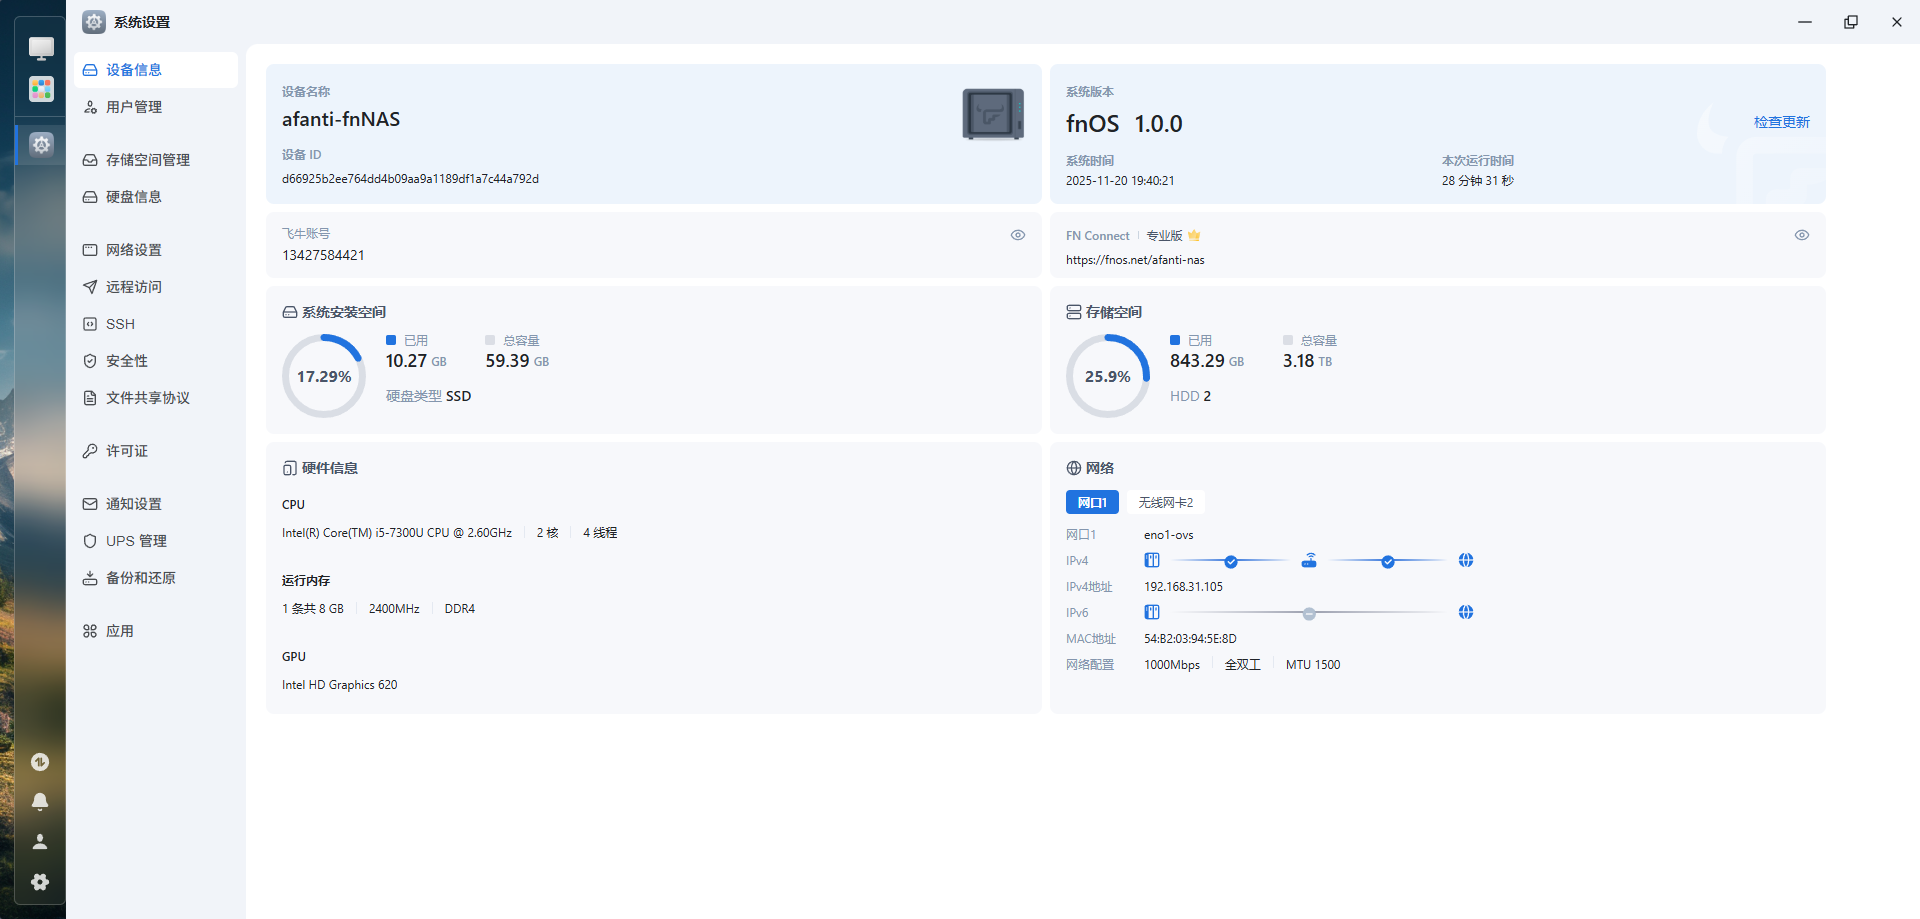This screenshot has width=1920, height=919.
Task: Select the system settings gear in dock
Action: click(41, 144)
